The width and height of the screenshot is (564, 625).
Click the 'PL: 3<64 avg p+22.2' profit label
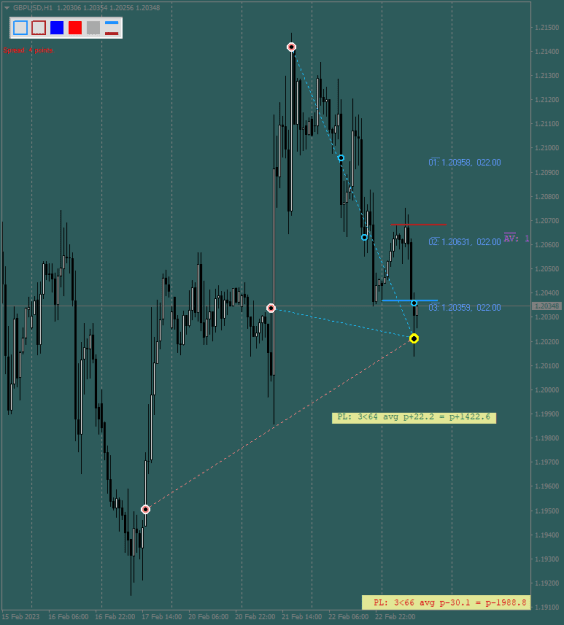click(x=414, y=418)
